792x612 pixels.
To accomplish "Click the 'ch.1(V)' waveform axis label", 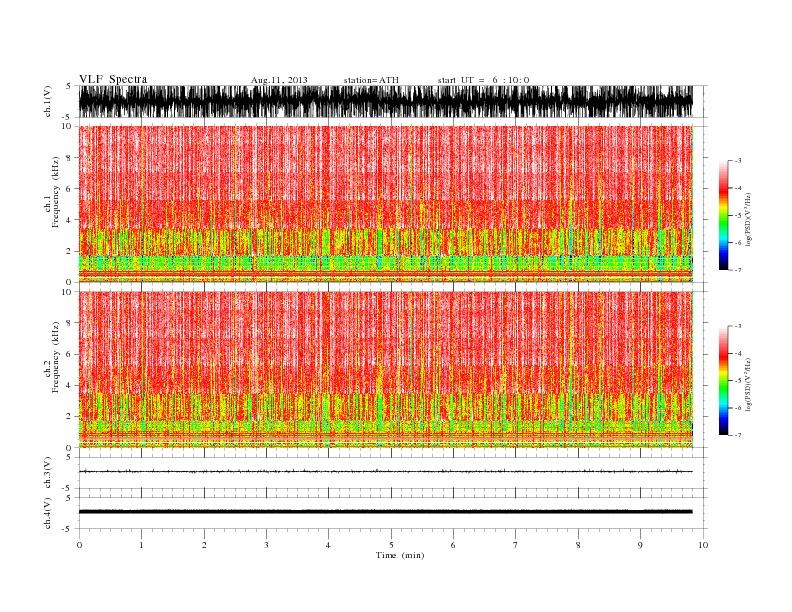I will pyautogui.click(x=48, y=101).
